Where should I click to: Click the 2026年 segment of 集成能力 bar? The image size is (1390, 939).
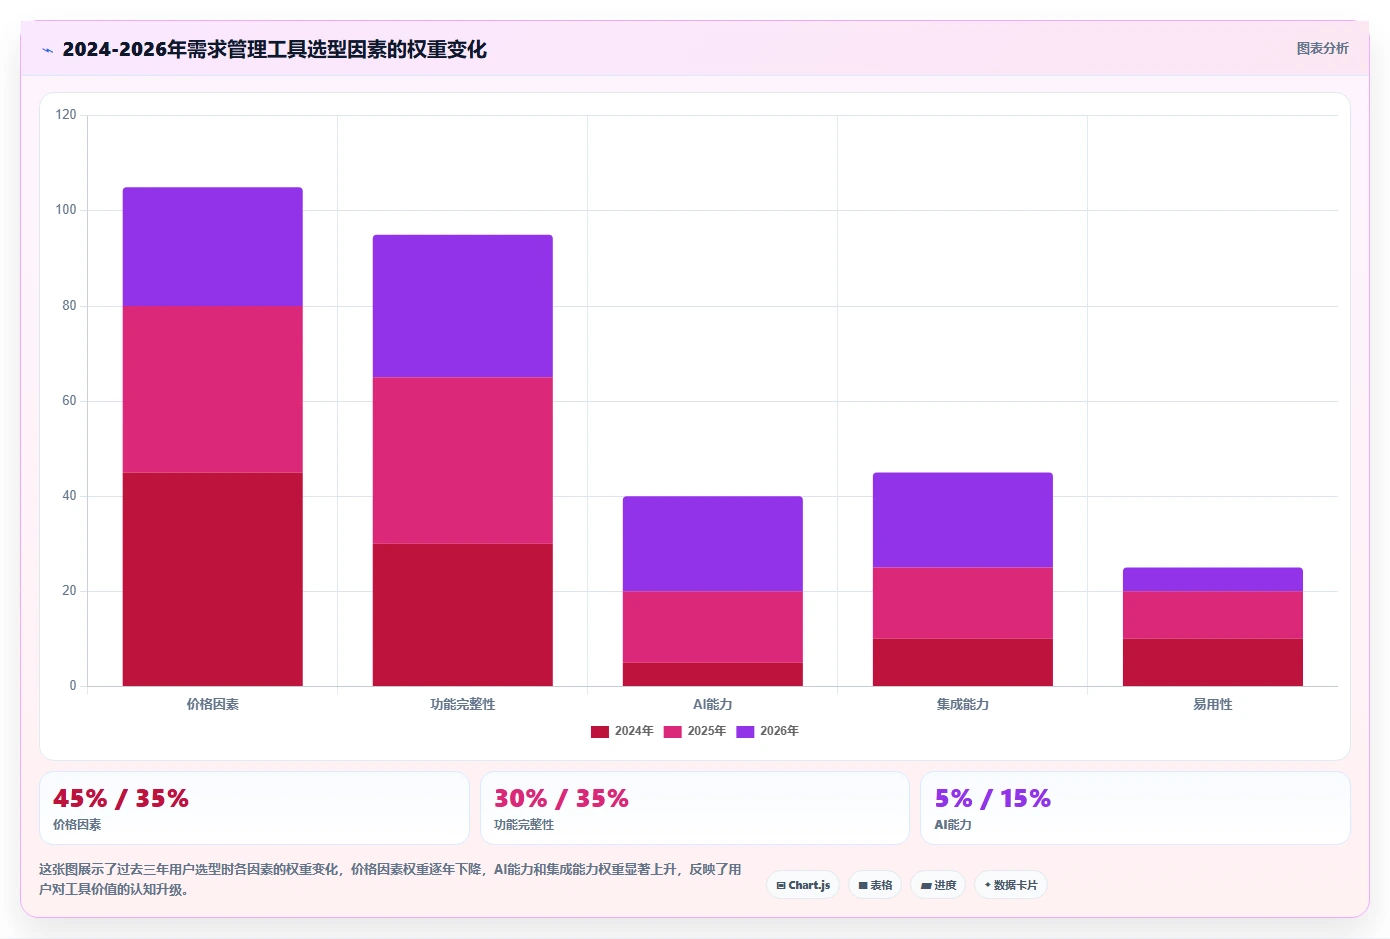pyautogui.click(x=963, y=520)
